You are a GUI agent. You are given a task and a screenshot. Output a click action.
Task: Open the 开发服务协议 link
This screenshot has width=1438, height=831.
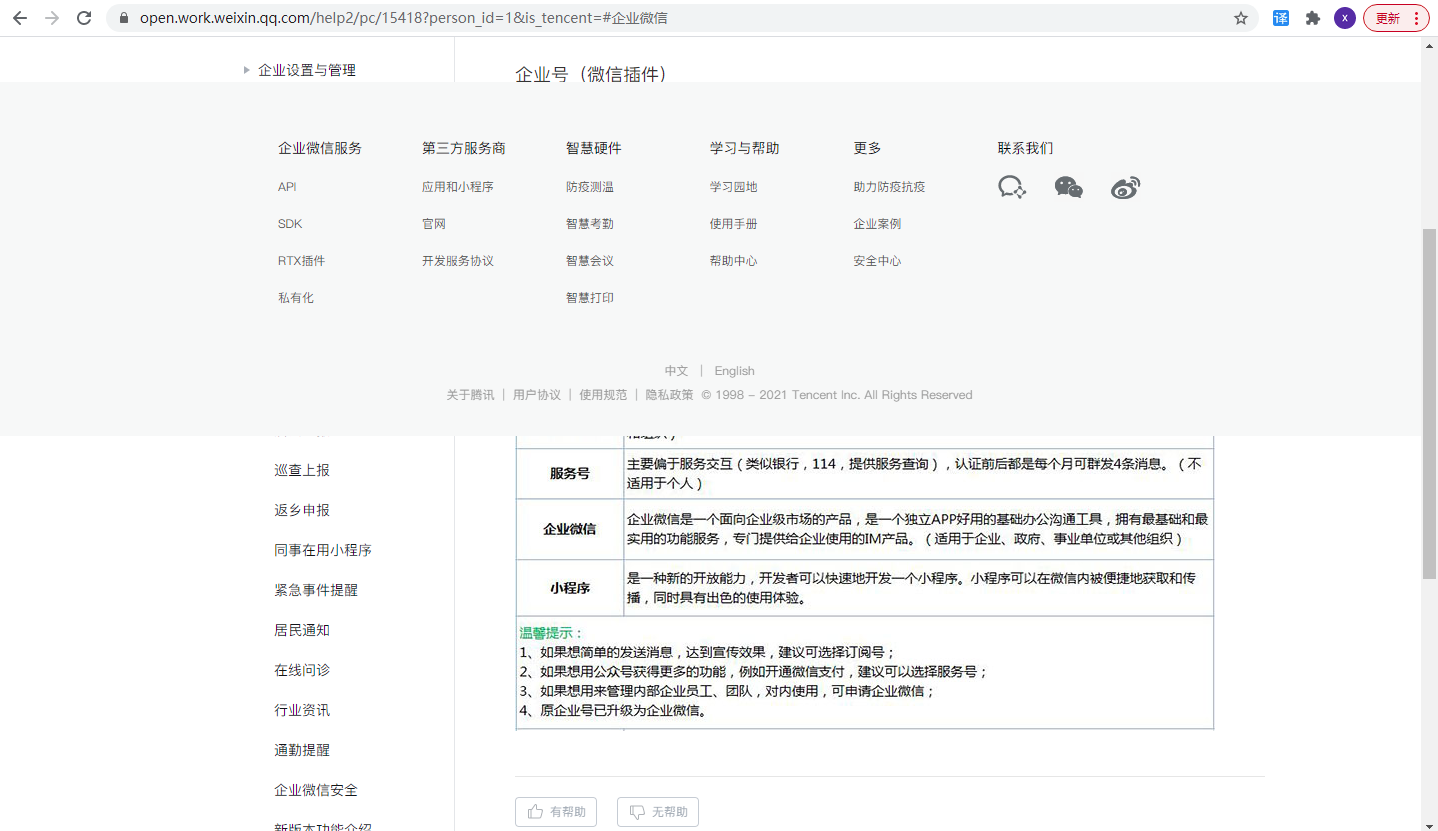pyautogui.click(x=458, y=261)
